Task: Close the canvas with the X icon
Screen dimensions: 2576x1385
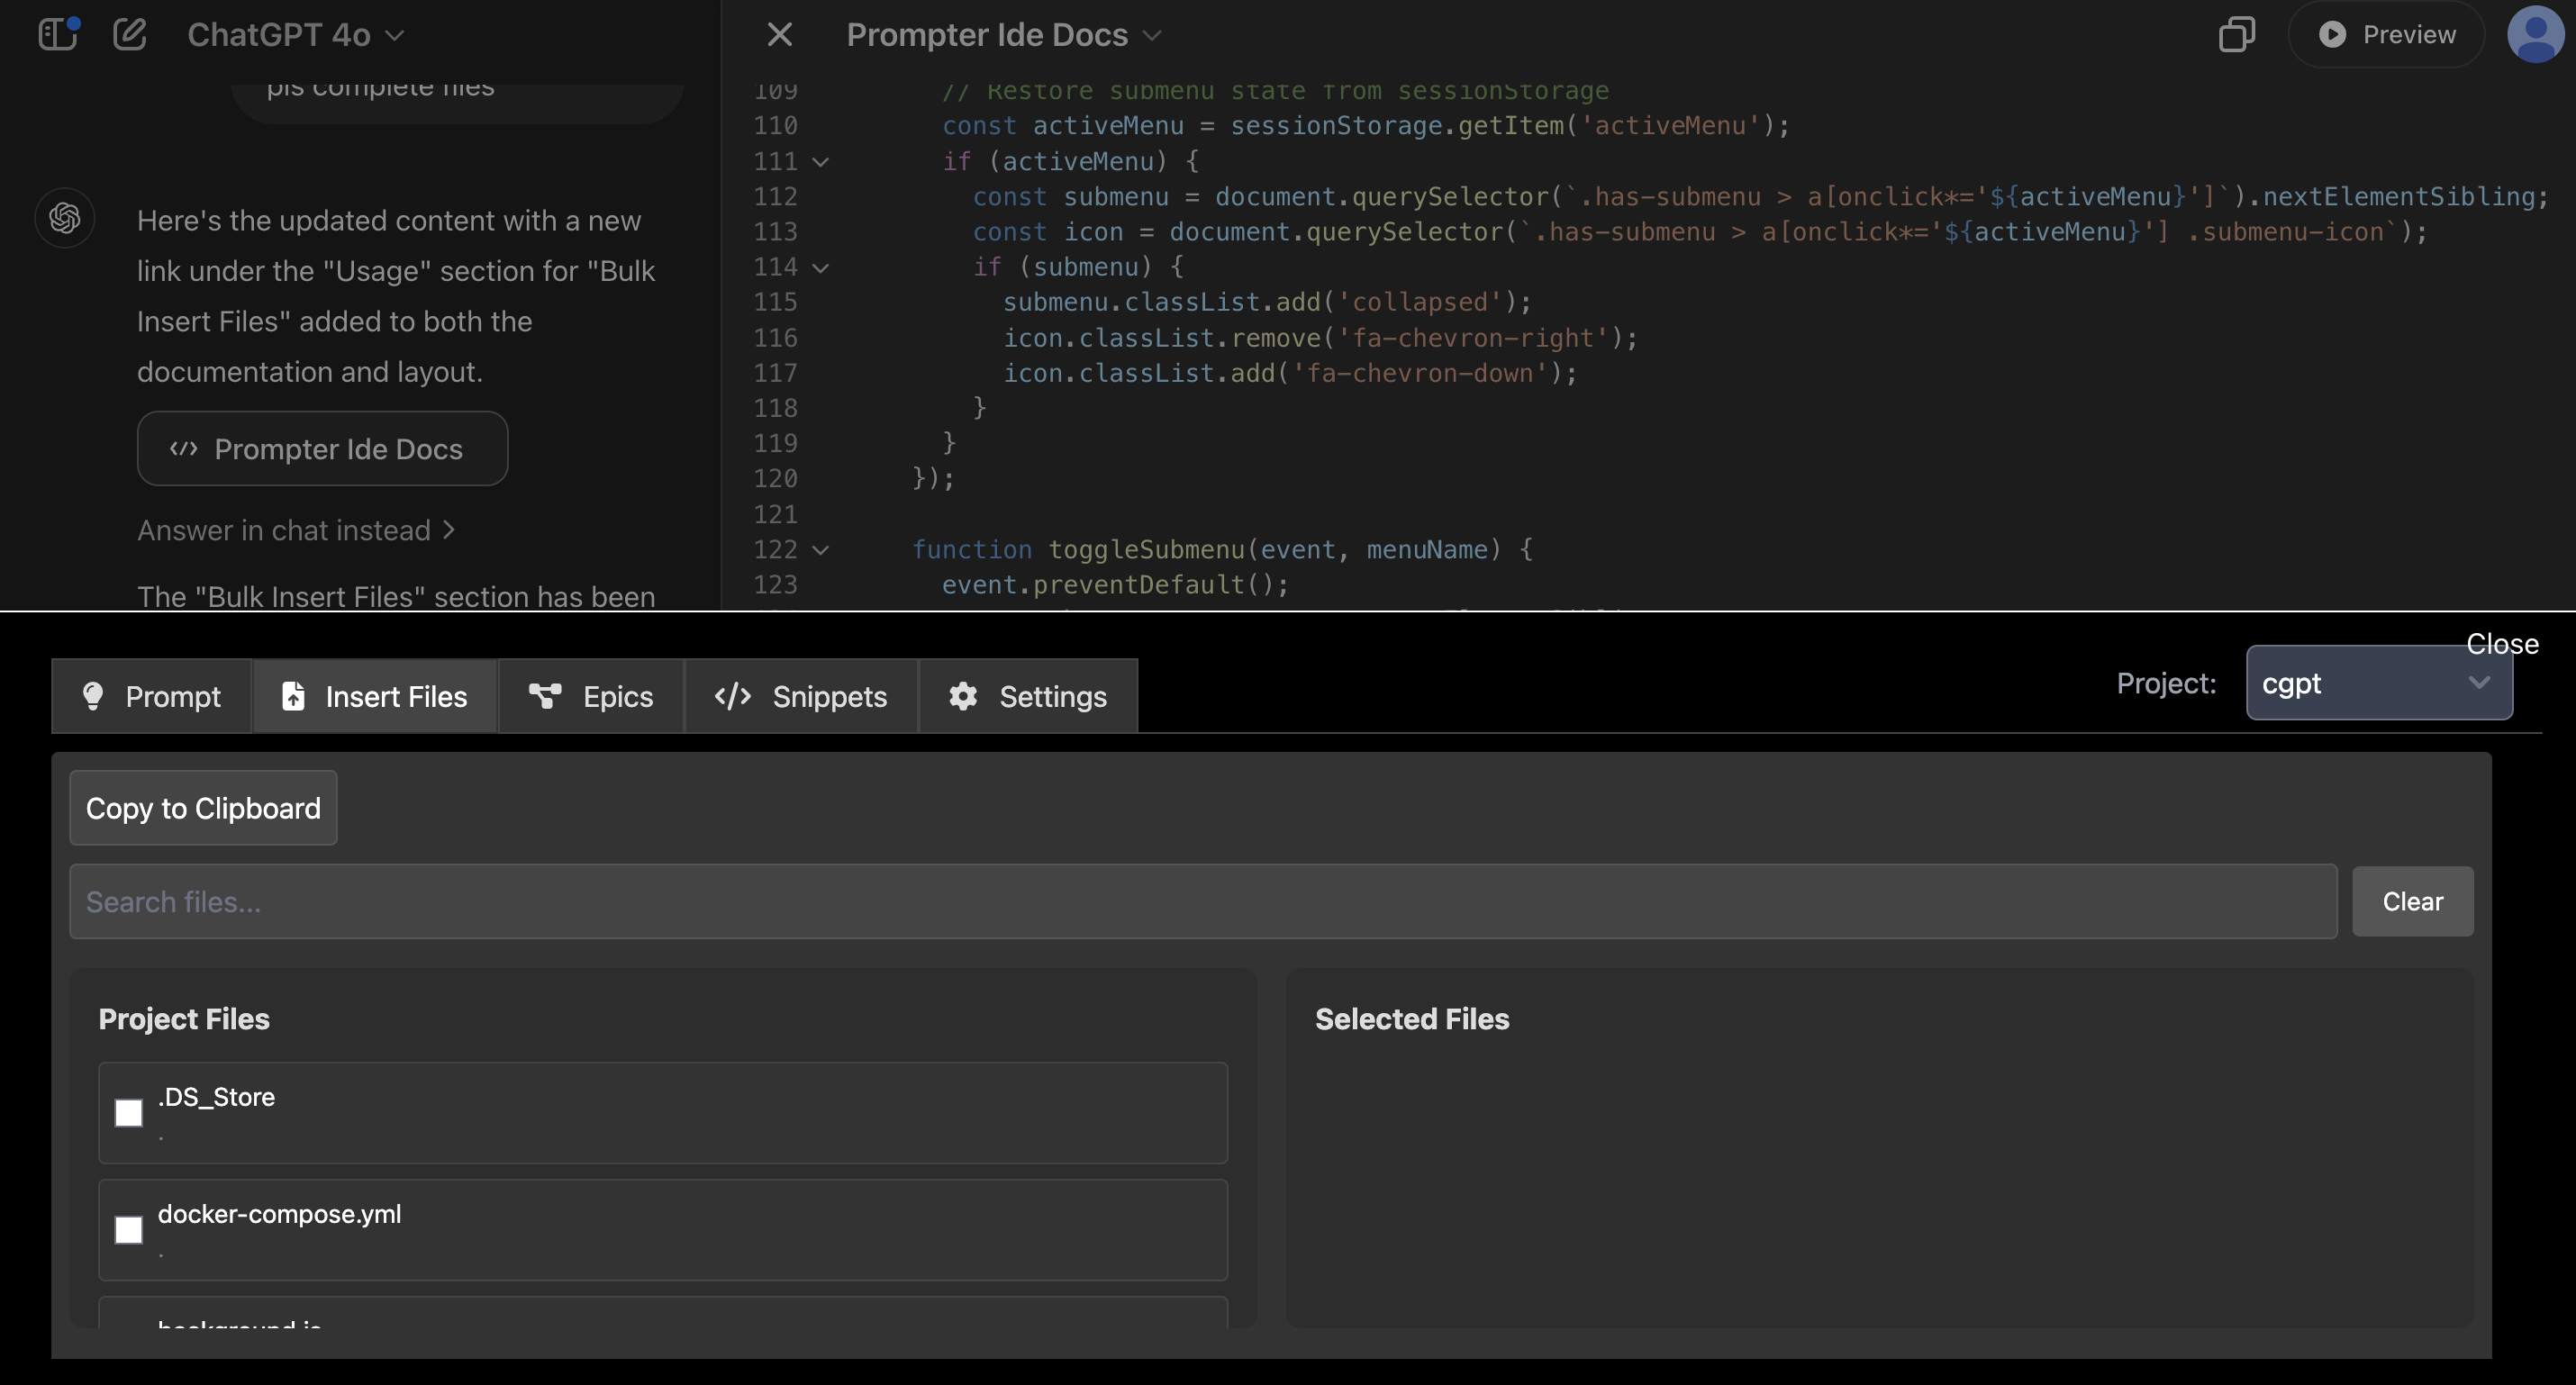Action: pos(779,34)
